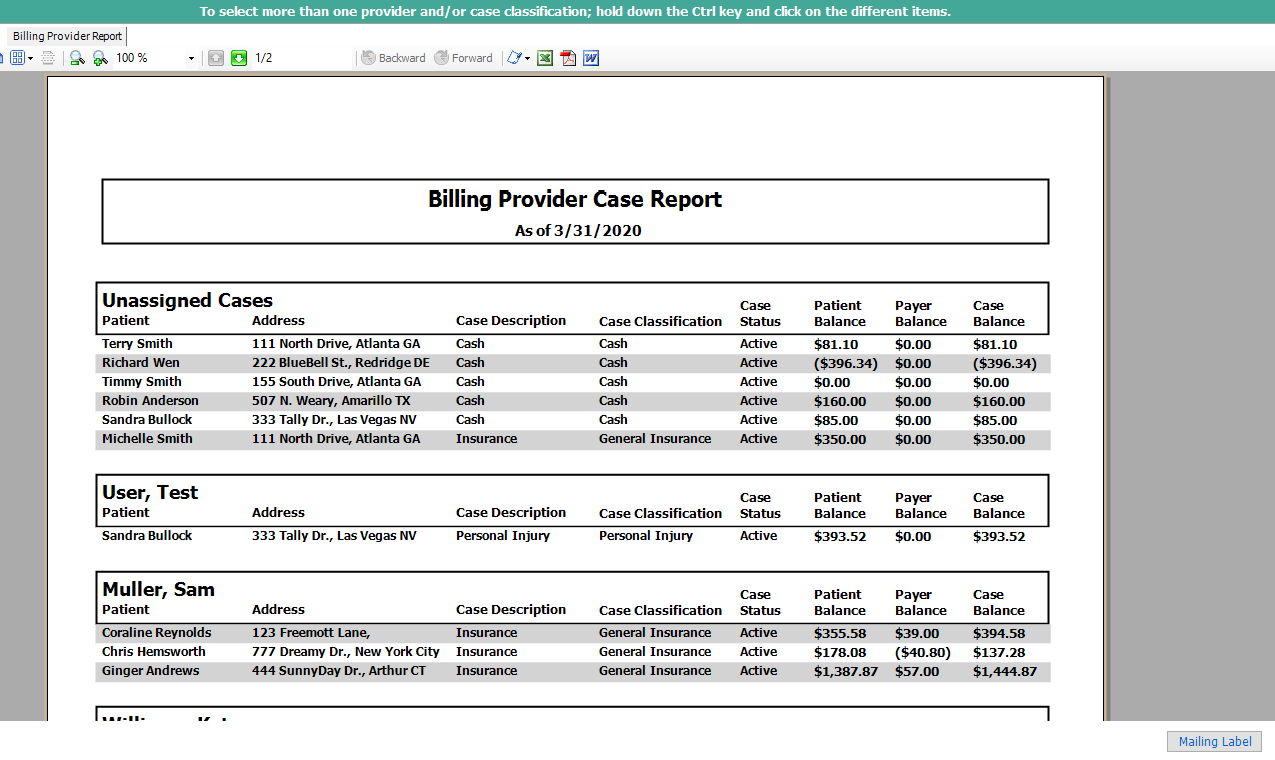Select the User, Test provider heading
Screen dimensions: 1275x760
[x=150, y=492]
